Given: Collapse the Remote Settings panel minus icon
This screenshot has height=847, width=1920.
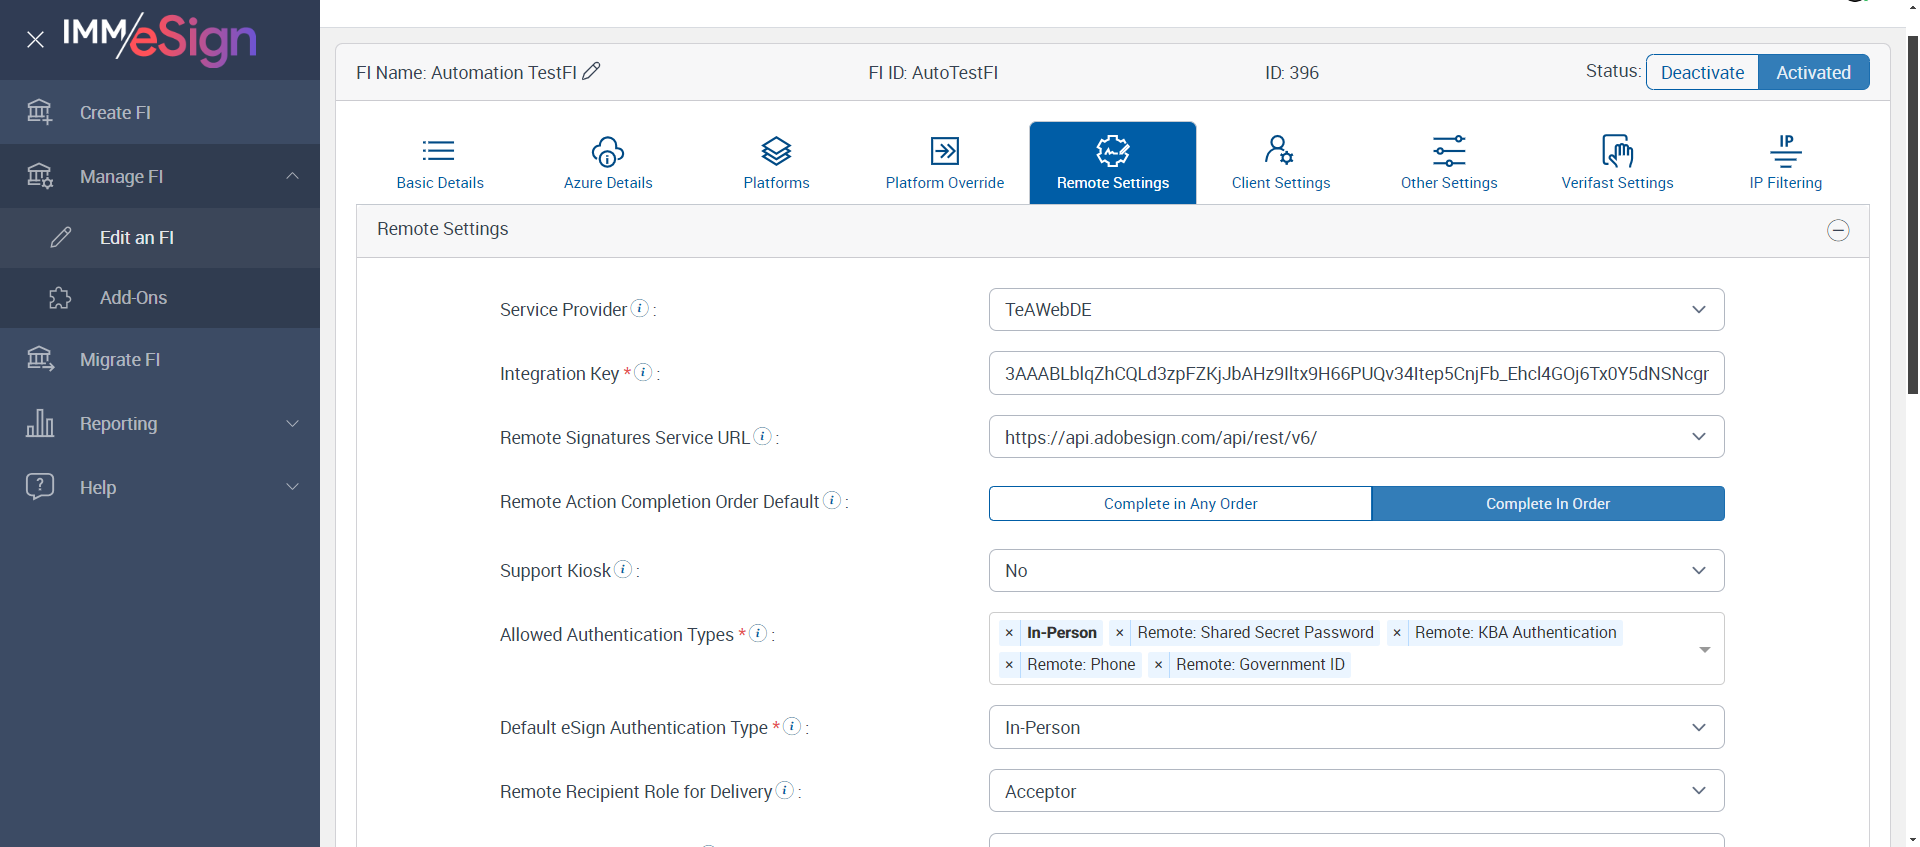Looking at the screenshot, I should 1838,231.
